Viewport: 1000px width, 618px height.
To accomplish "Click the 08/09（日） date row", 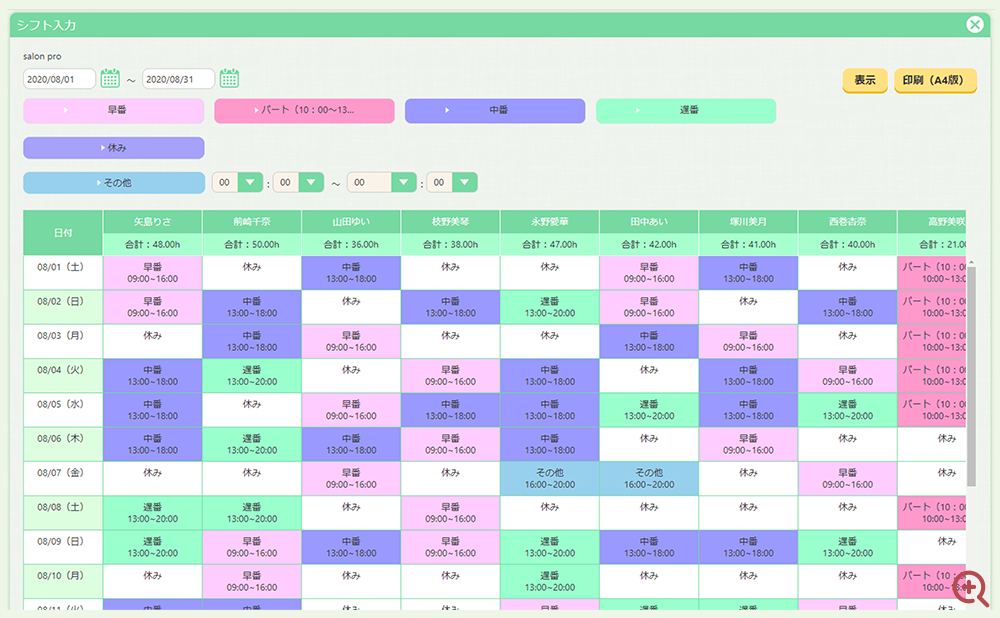I will [63, 547].
